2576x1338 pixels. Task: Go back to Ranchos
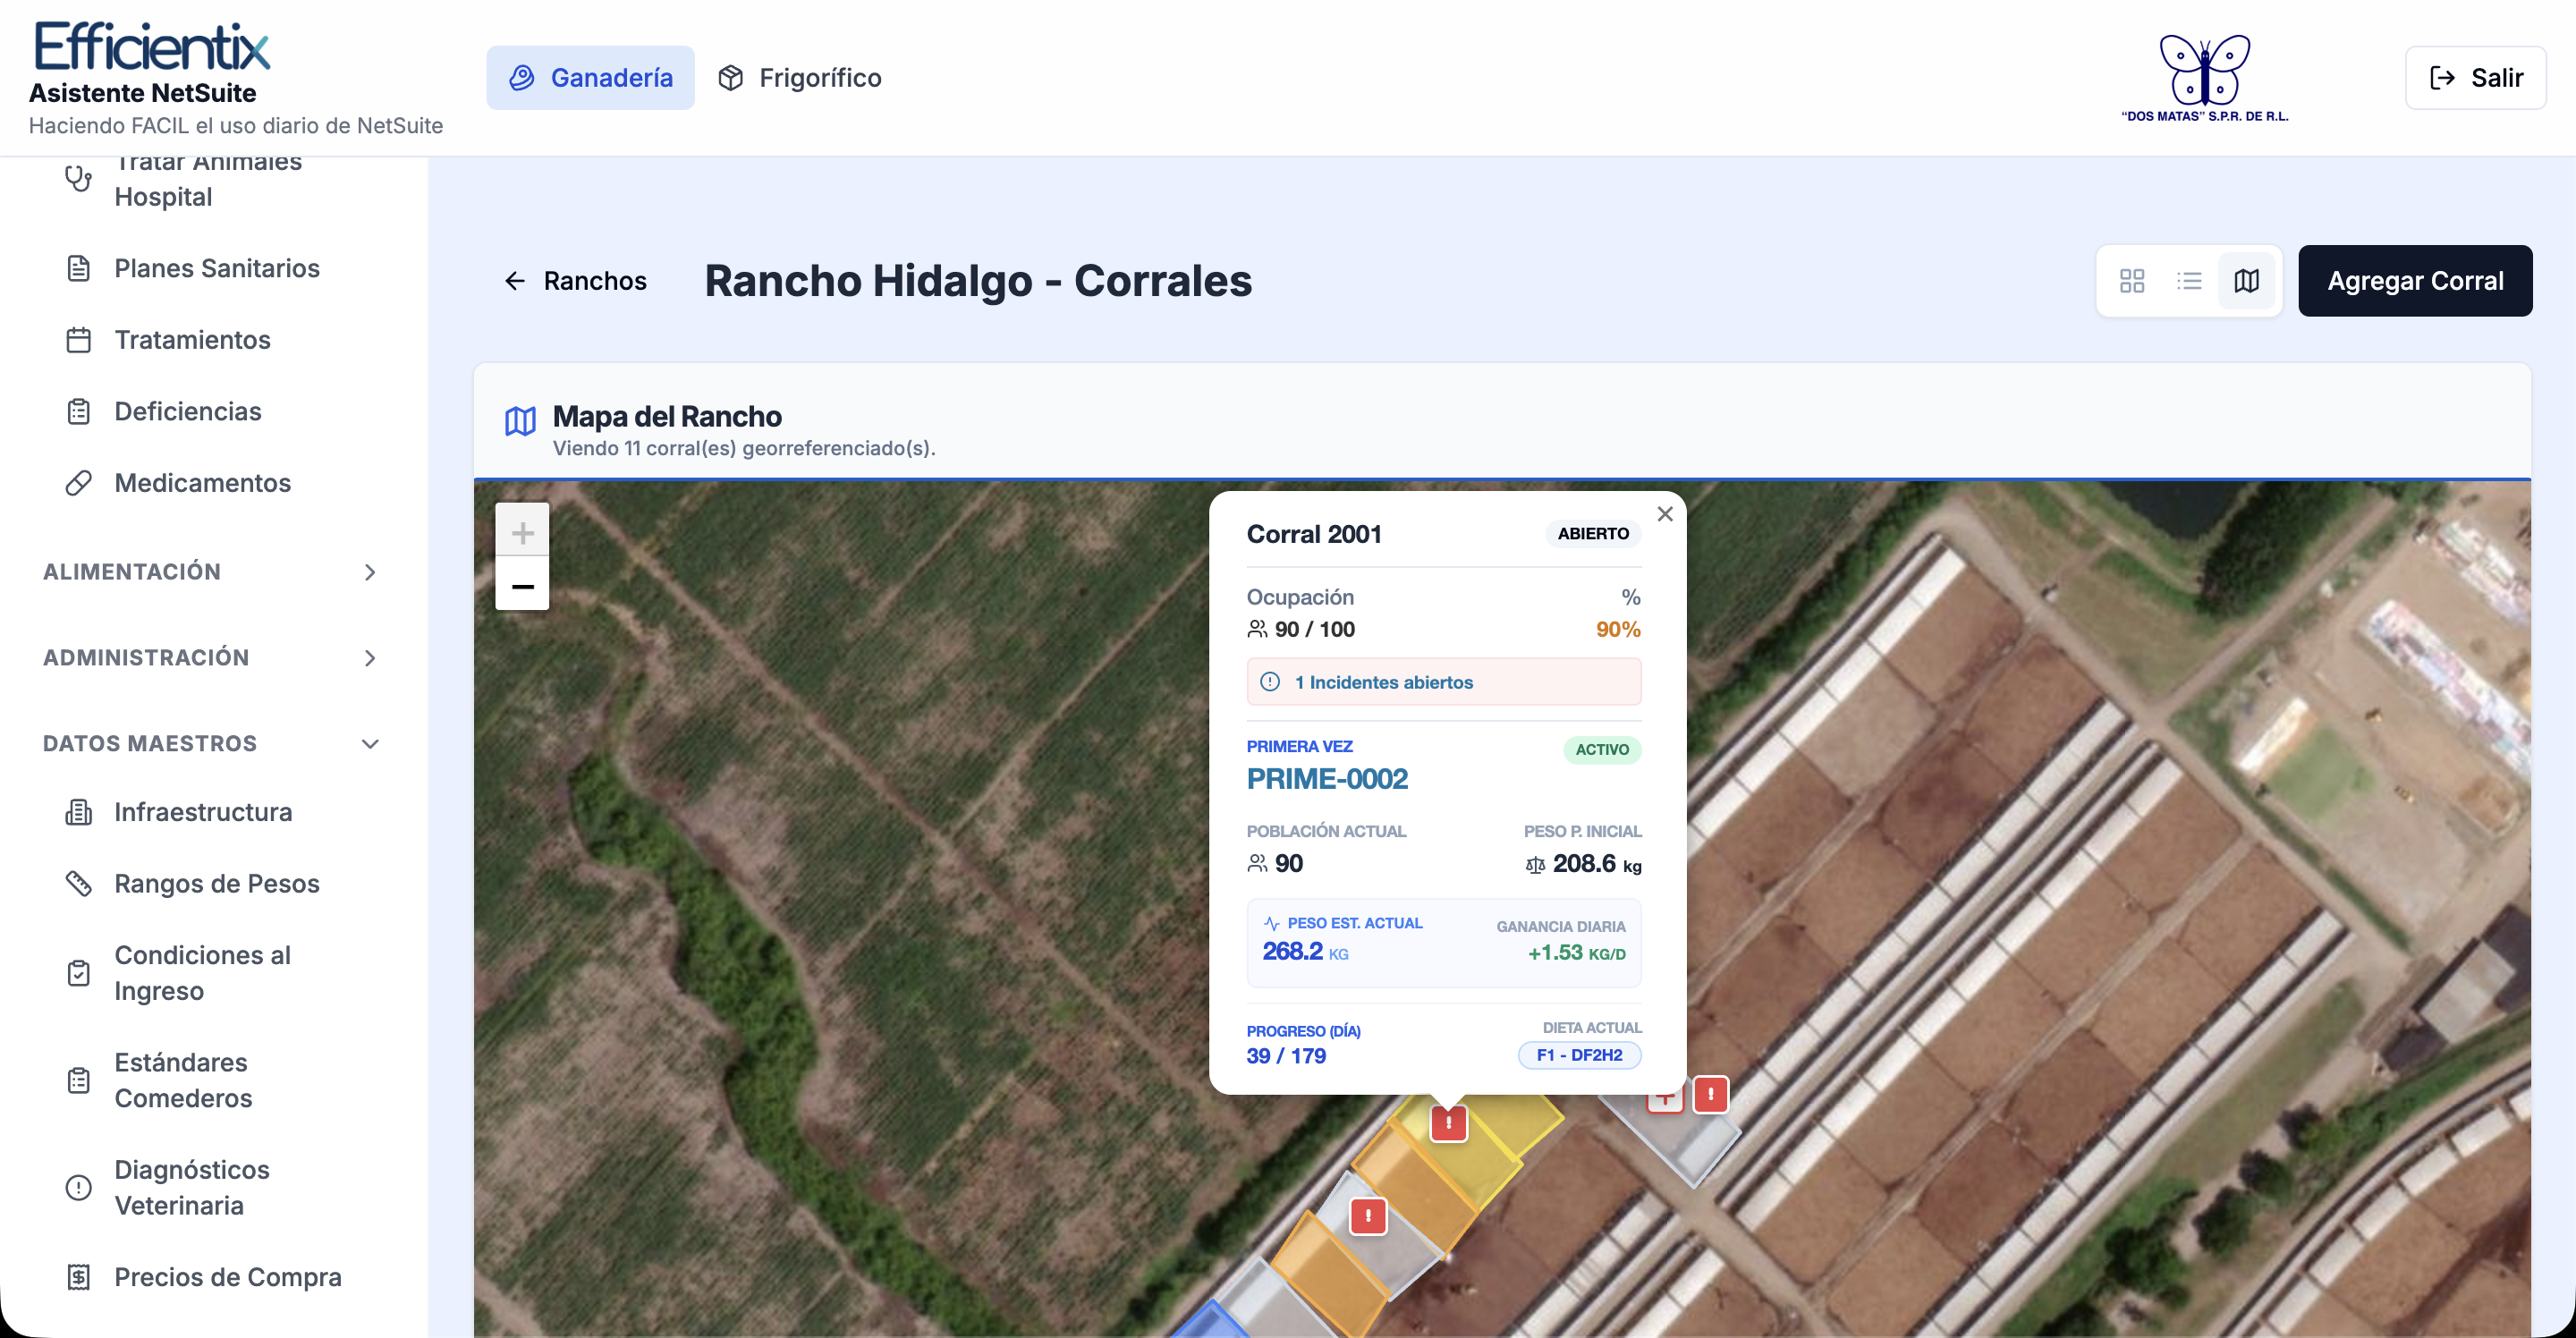coord(575,281)
